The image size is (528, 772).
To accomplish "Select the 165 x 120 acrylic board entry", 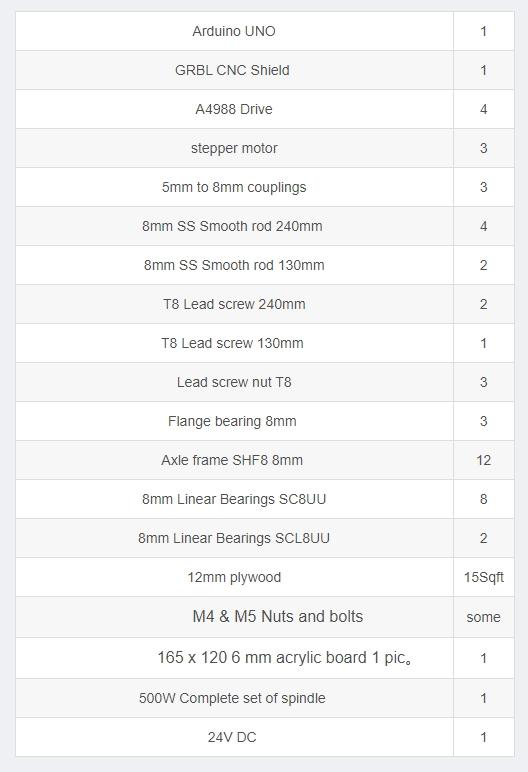I will click(x=234, y=658).
